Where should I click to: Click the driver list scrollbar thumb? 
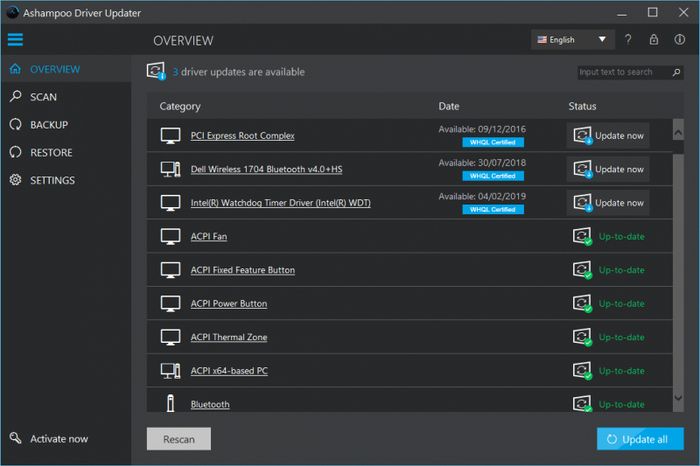pyautogui.click(x=678, y=272)
